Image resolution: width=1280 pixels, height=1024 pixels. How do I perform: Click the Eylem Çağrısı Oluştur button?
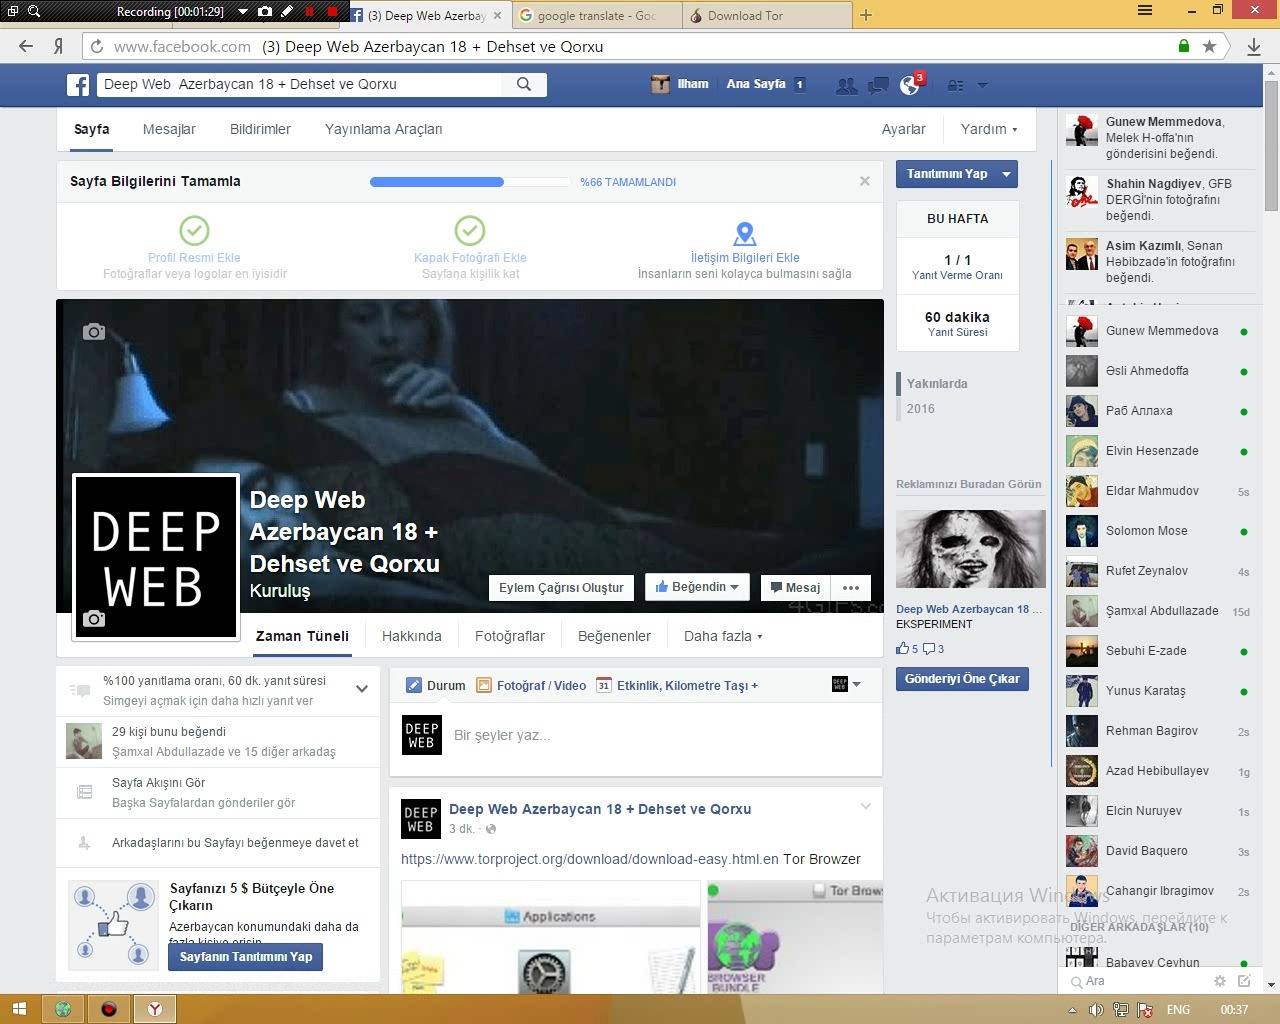(561, 587)
